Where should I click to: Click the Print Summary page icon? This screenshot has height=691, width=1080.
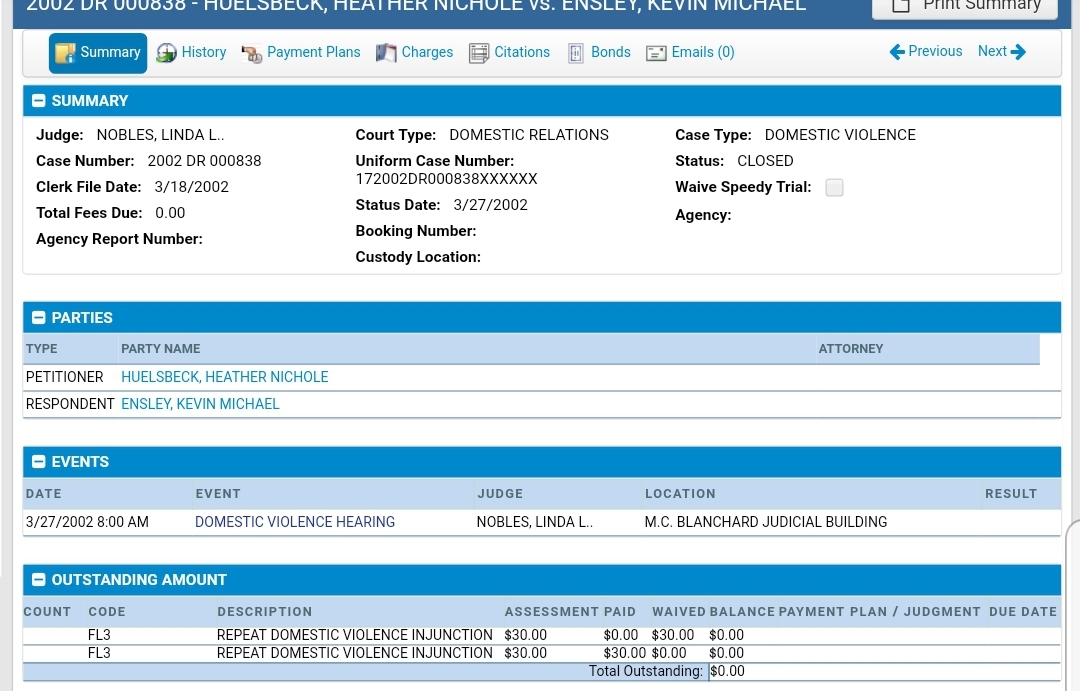click(x=901, y=6)
